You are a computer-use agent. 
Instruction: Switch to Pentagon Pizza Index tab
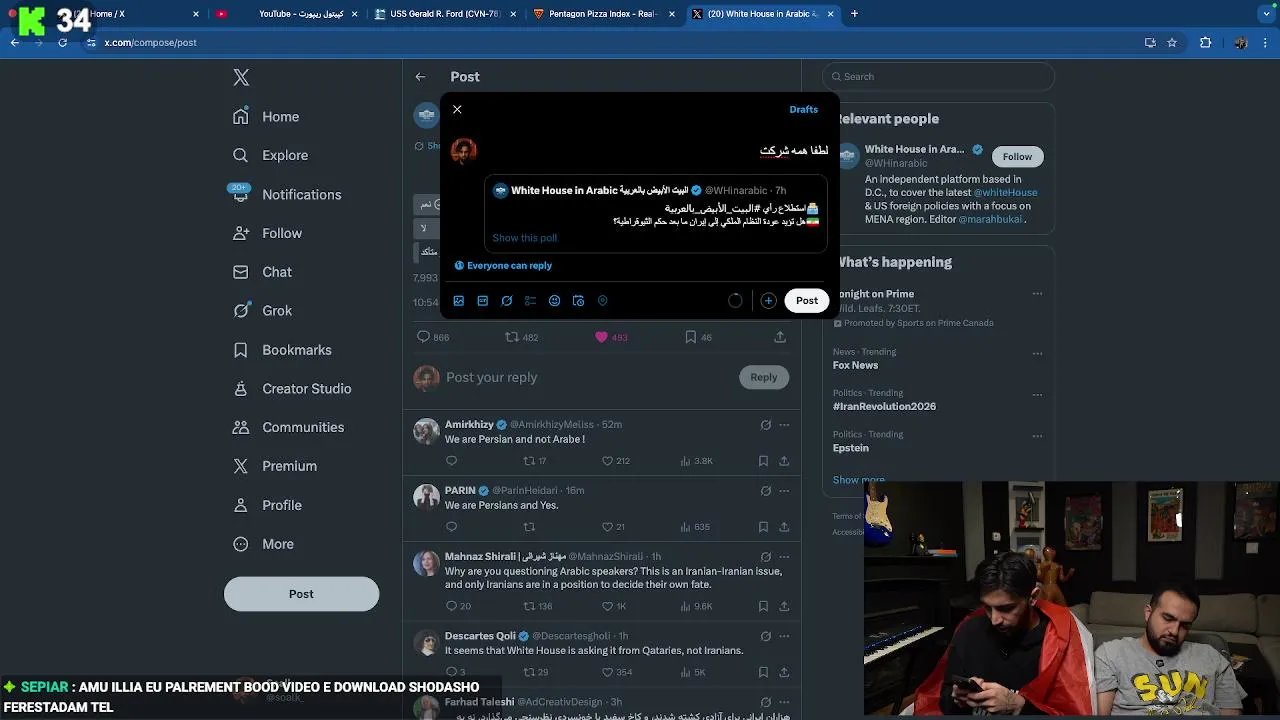click(602, 14)
